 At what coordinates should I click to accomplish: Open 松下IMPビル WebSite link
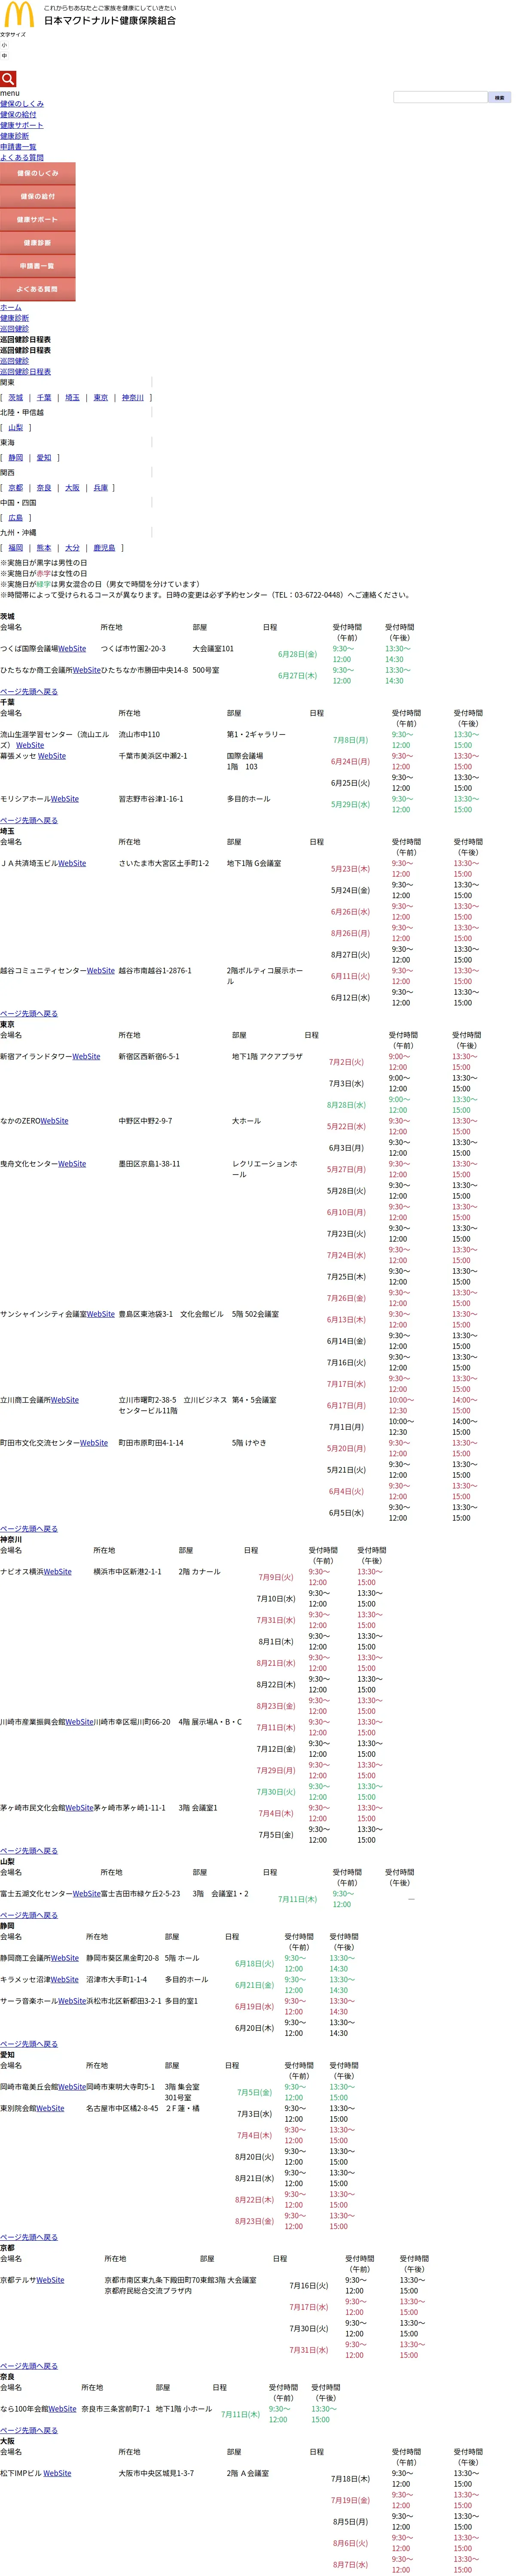point(57,2473)
